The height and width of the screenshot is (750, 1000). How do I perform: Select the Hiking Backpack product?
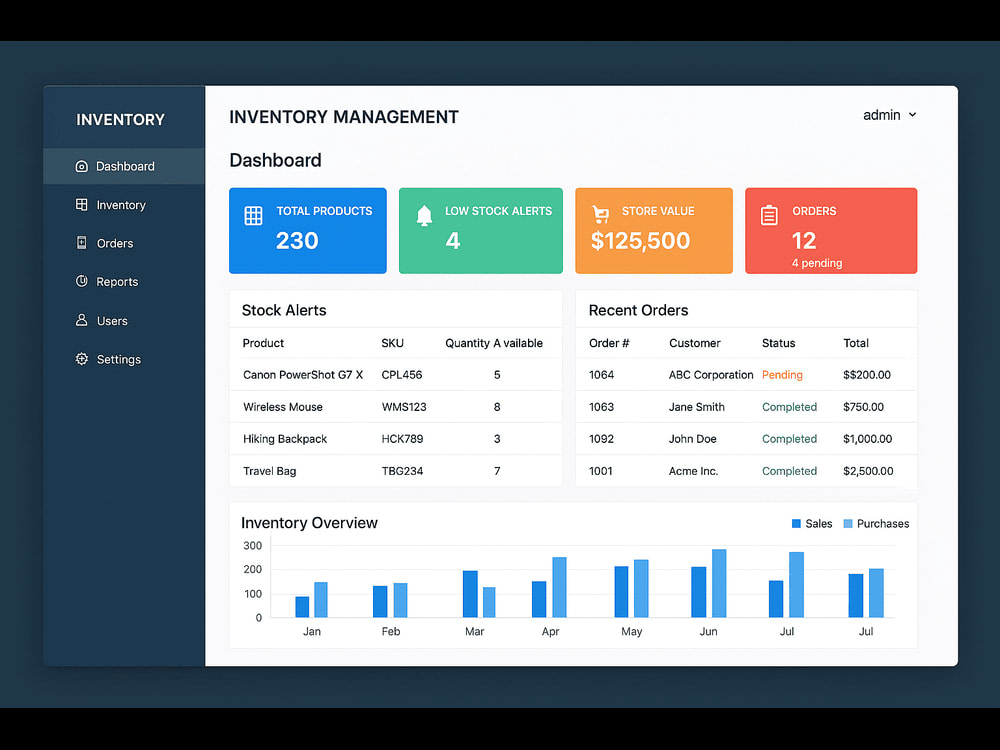pos(284,439)
